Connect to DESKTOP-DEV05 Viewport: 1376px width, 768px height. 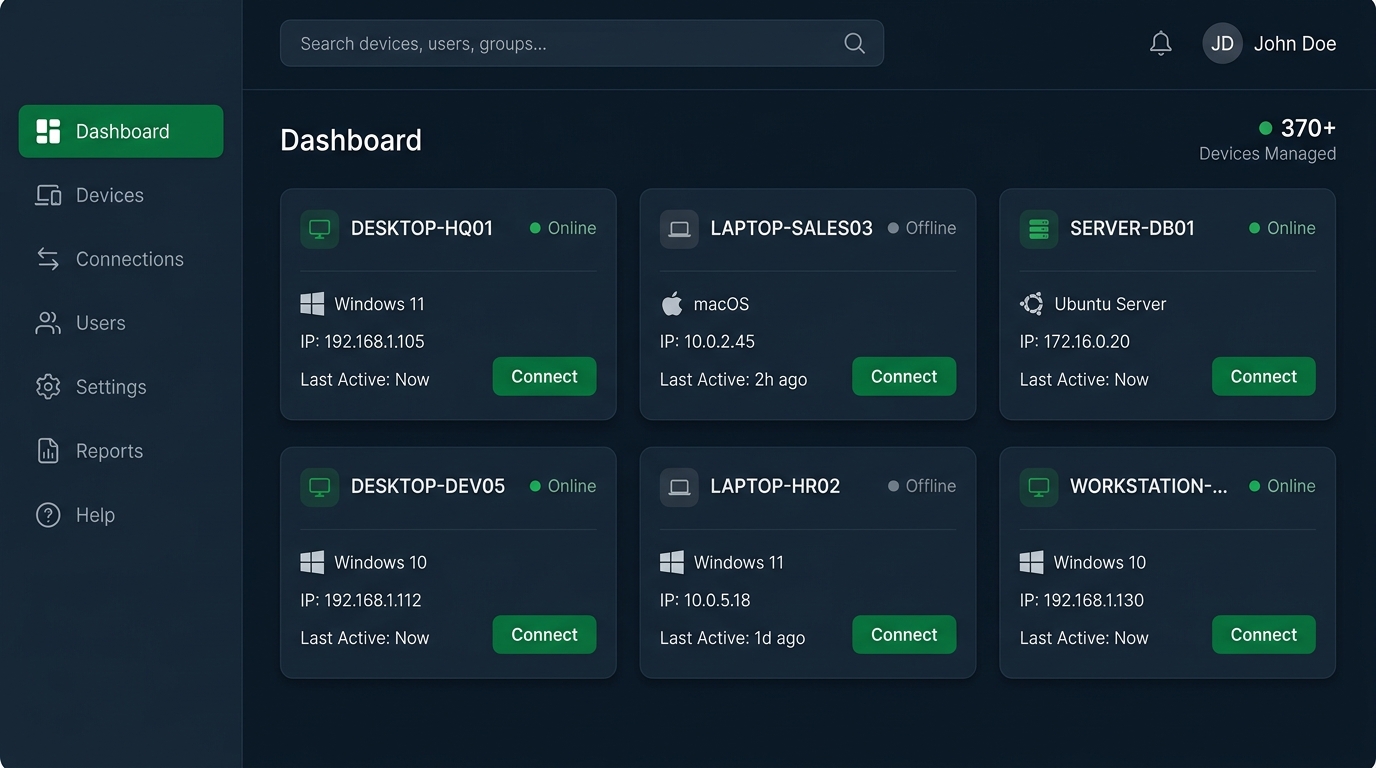tap(544, 634)
